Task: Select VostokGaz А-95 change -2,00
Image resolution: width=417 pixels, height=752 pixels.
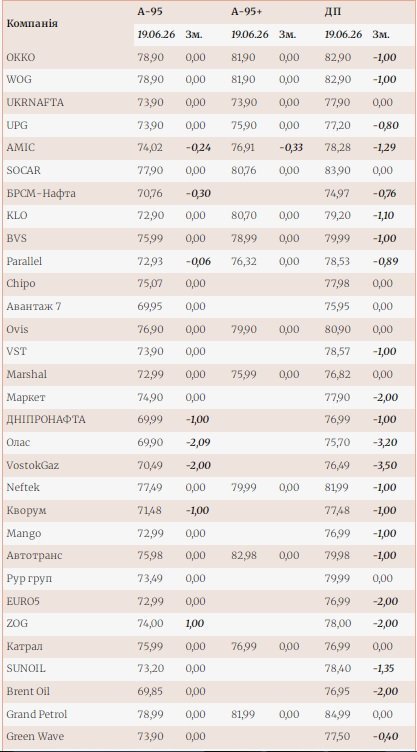Action: pyautogui.click(x=198, y=465)
